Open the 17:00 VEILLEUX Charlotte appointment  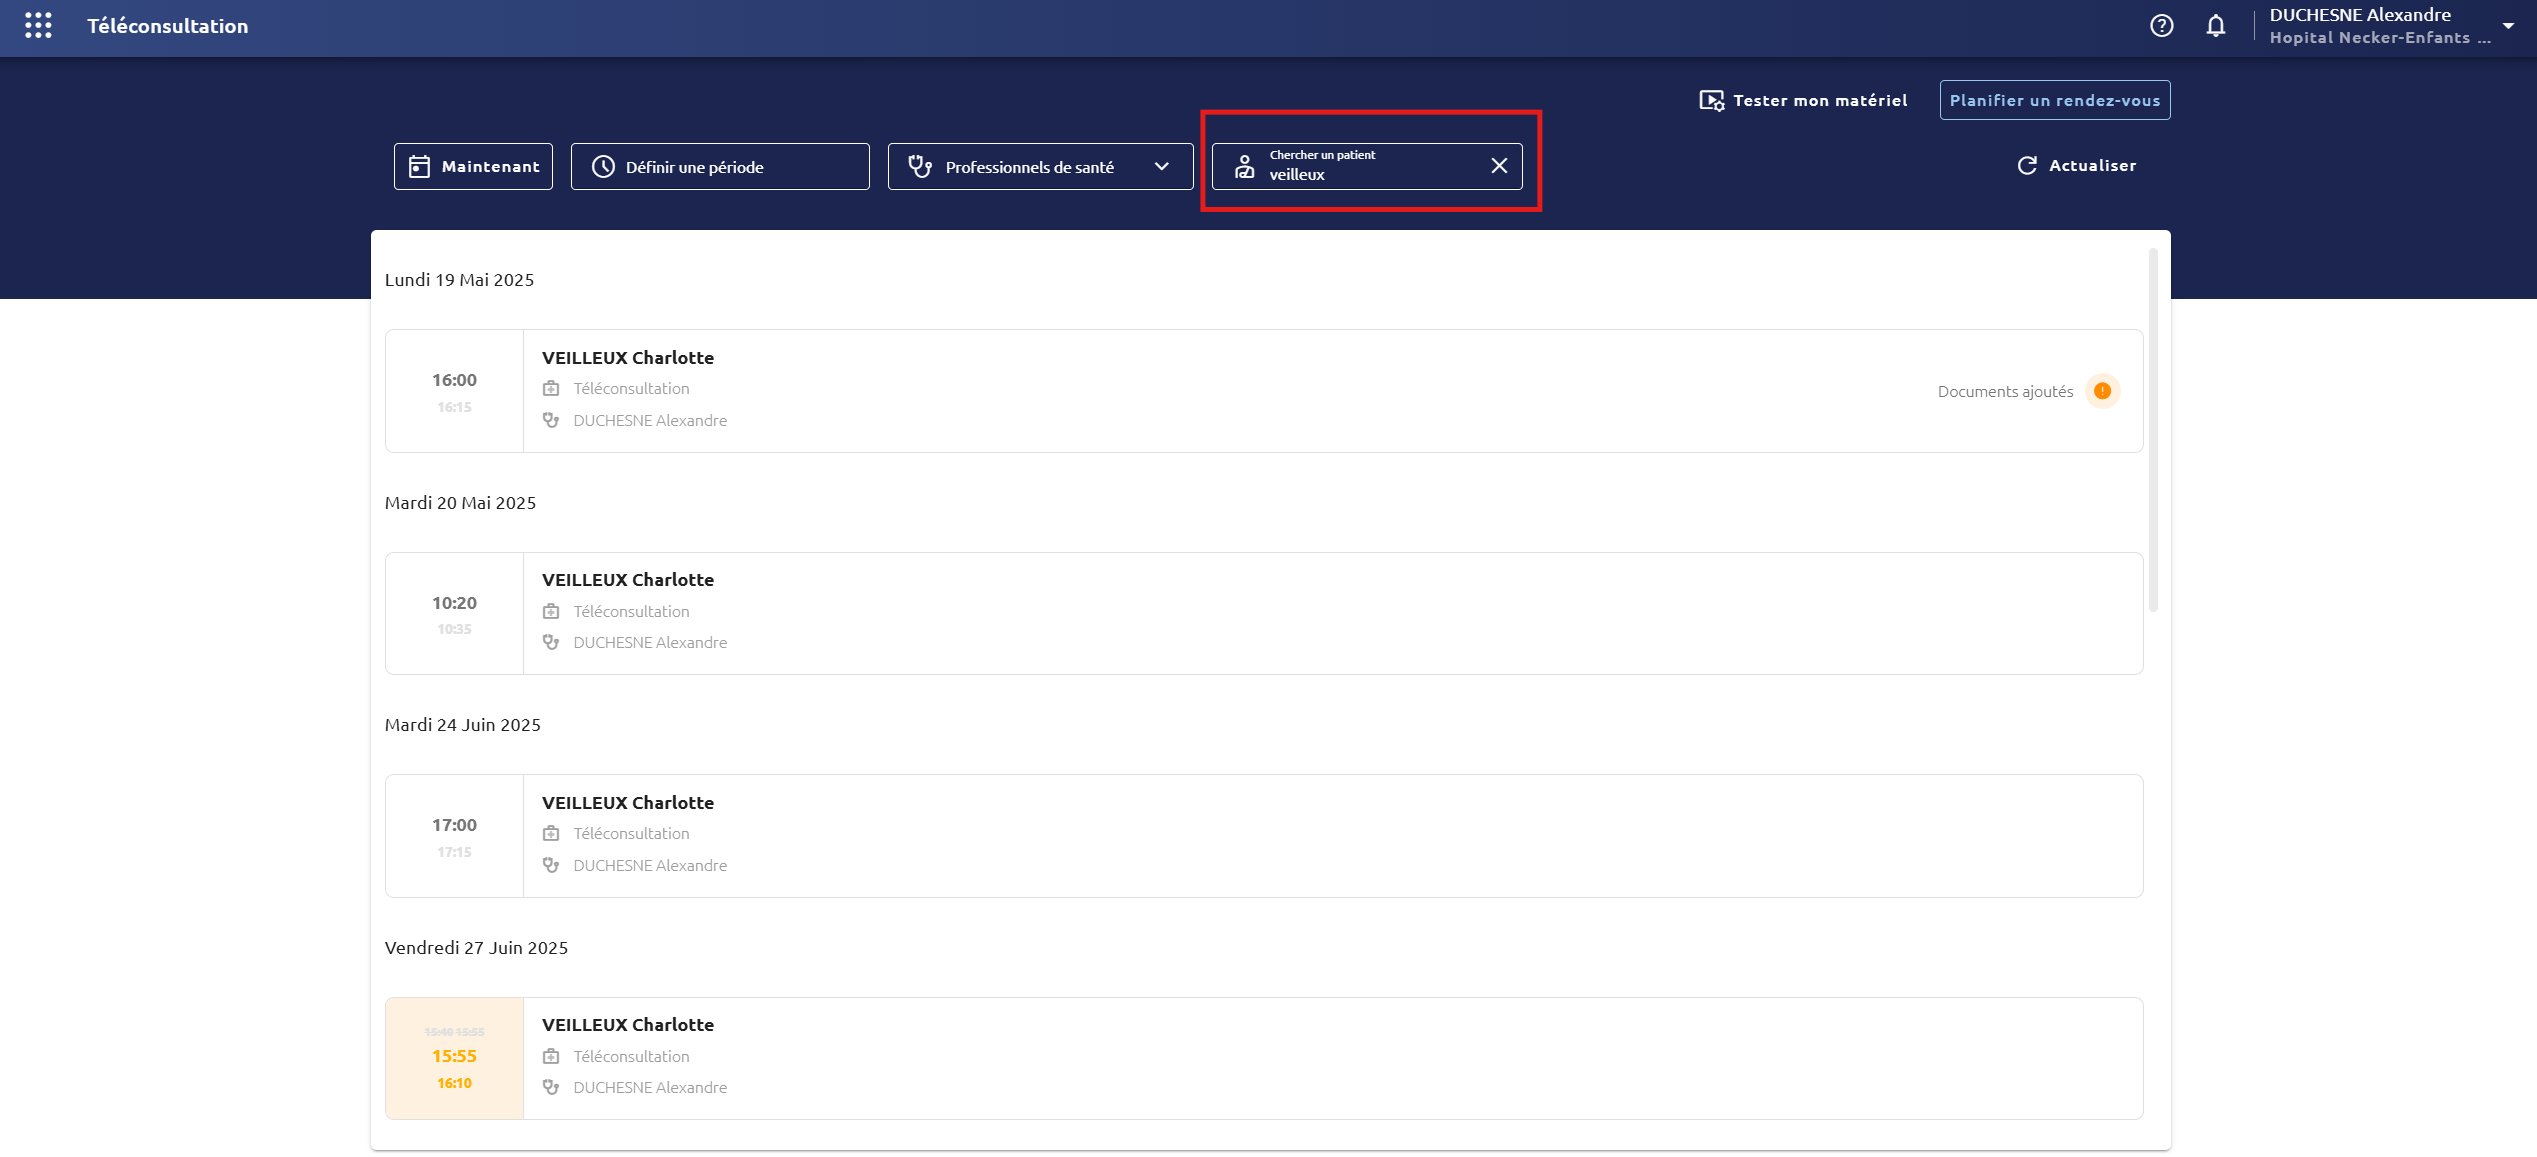pos(1264,836)
